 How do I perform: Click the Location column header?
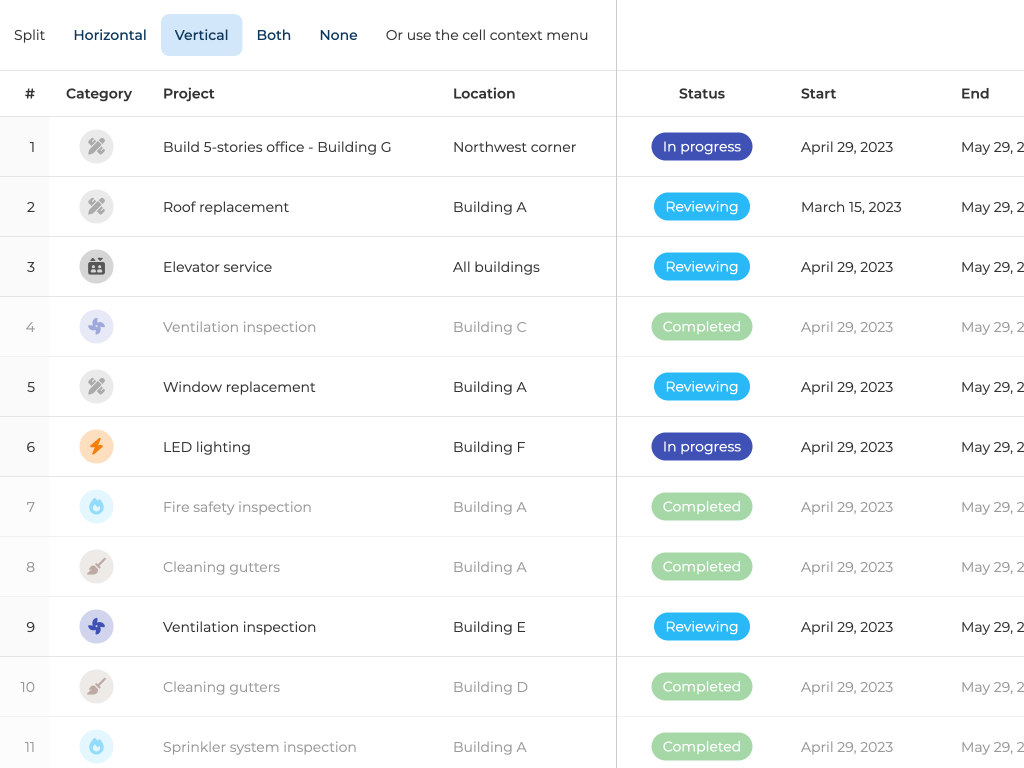484,94
